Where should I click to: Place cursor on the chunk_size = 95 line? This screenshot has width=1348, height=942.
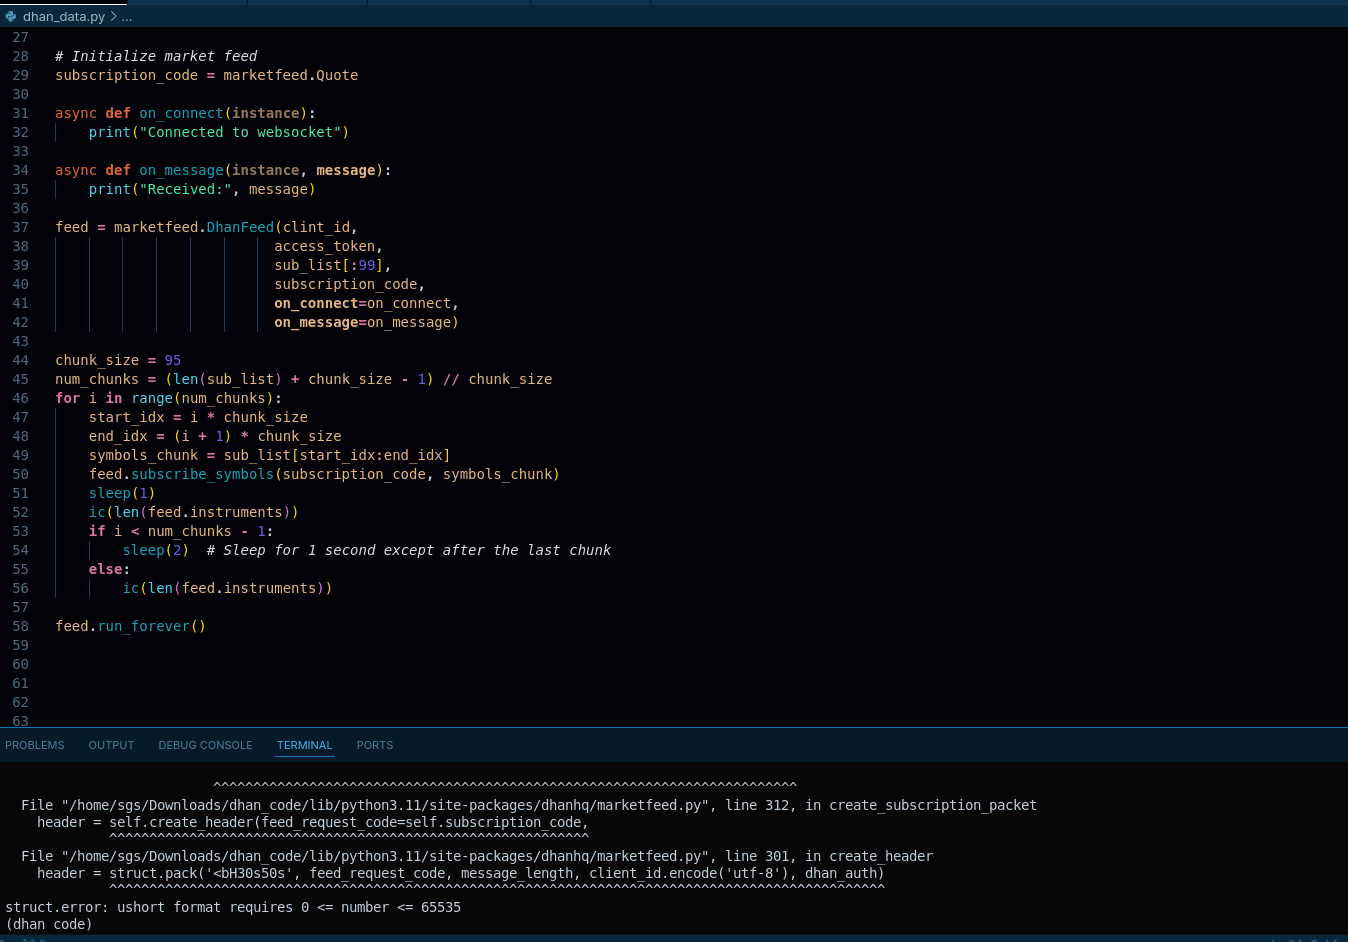coord(120,360)
